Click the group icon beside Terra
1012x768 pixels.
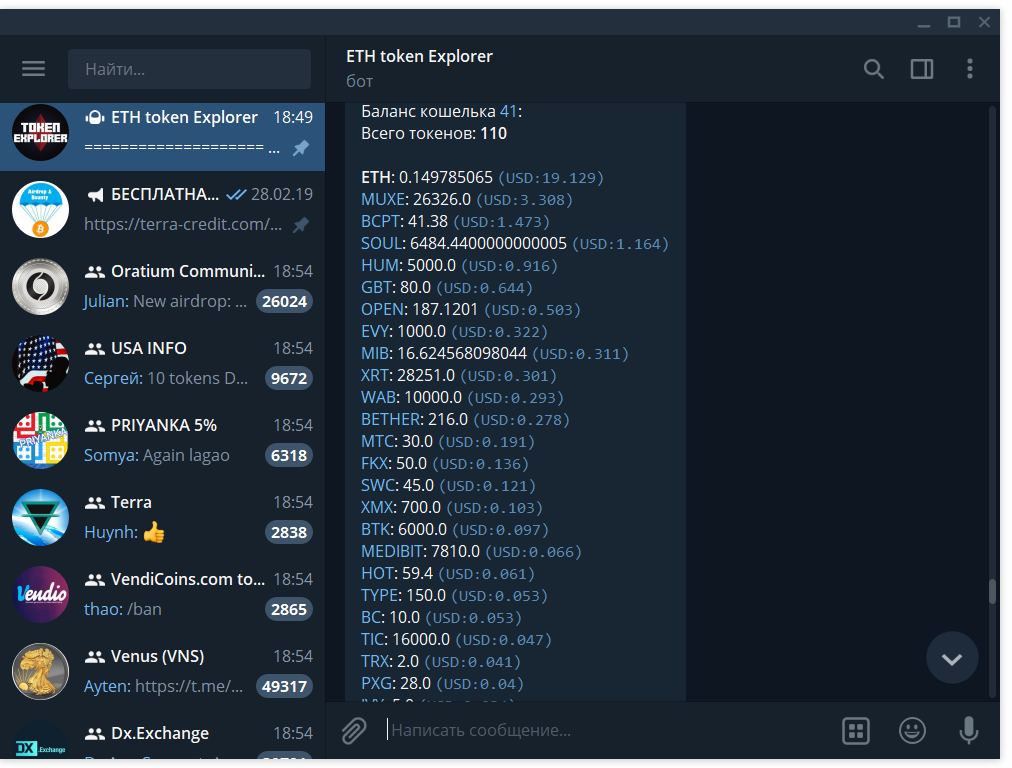tap(95, 503)
